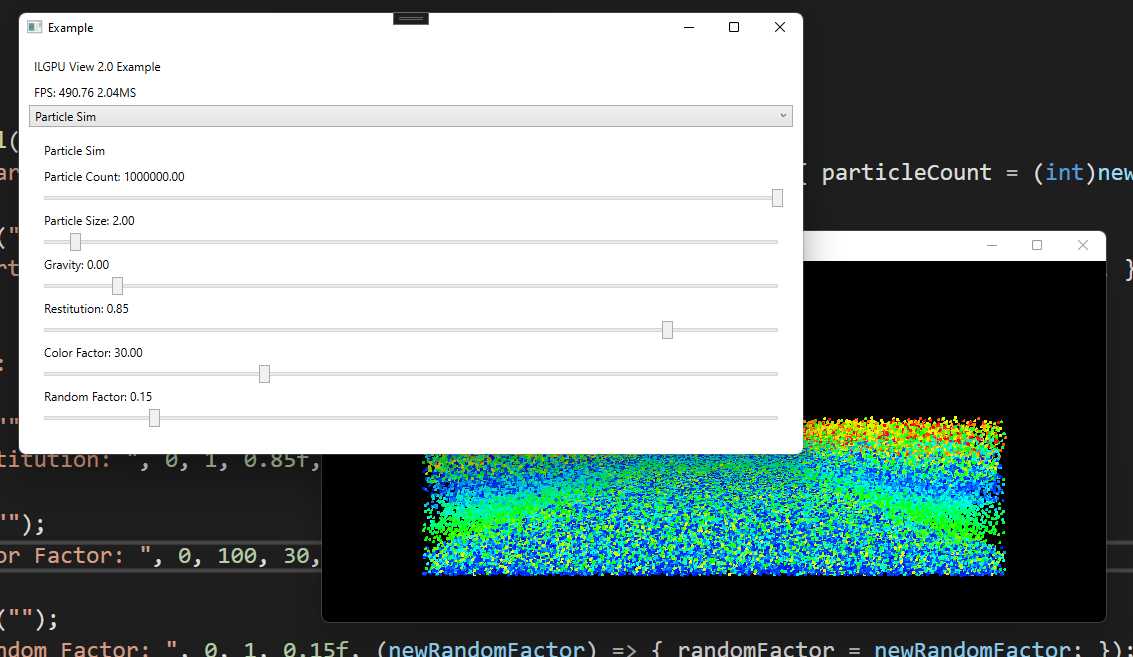Click the Particle Sim heading above sliders

pyautogui.click(x=74, y=151)
